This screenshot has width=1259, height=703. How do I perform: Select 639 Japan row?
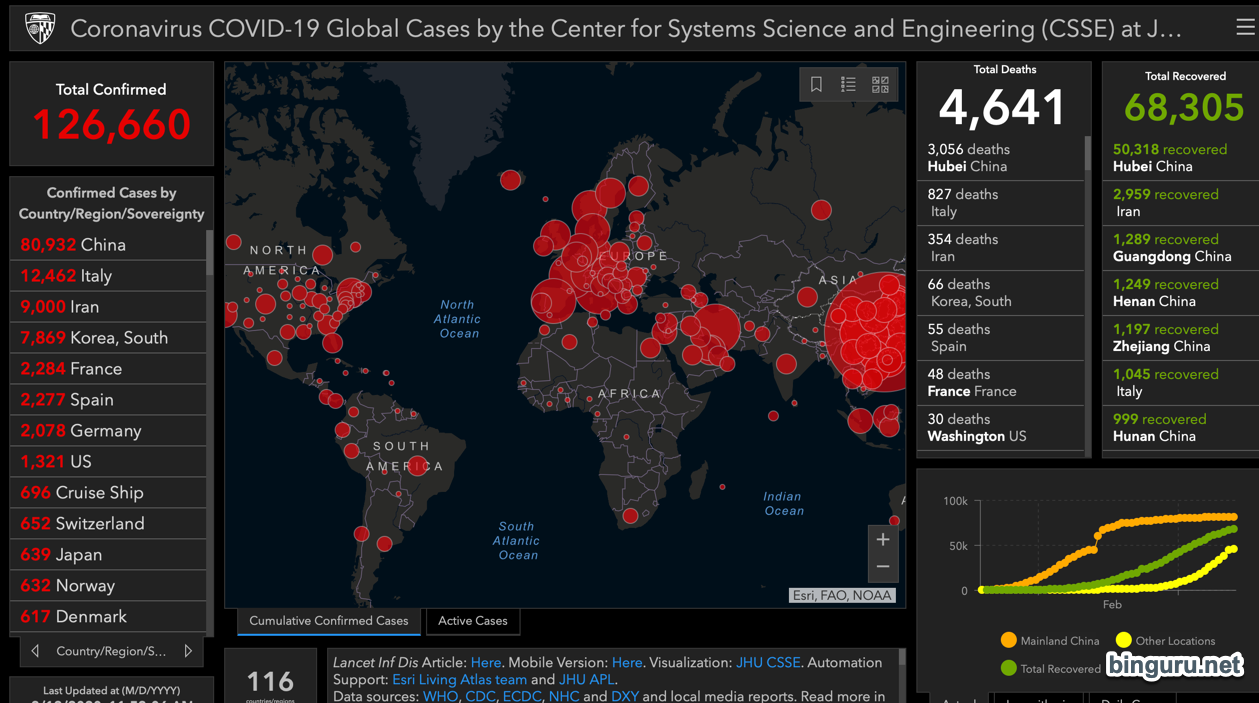[x=108, y=555]
